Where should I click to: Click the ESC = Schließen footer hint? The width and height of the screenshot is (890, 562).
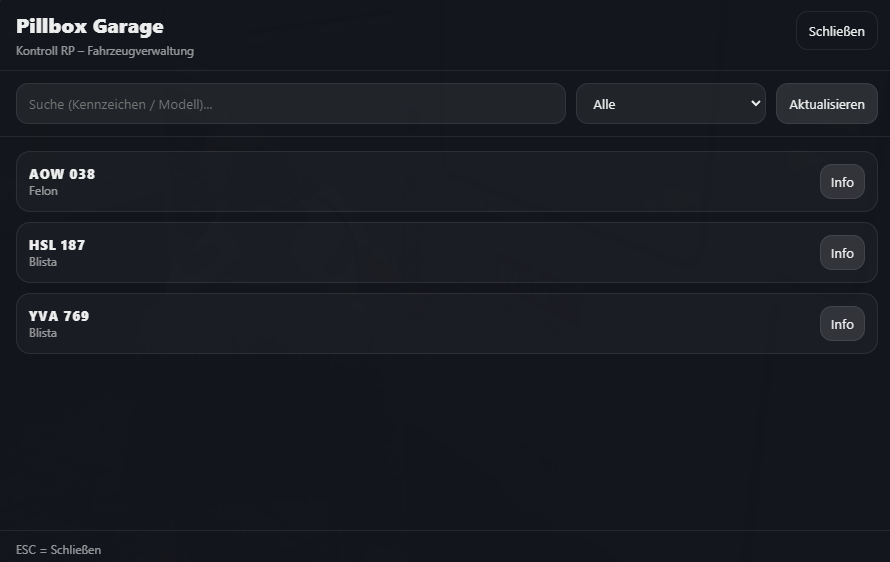pos(58,550)
